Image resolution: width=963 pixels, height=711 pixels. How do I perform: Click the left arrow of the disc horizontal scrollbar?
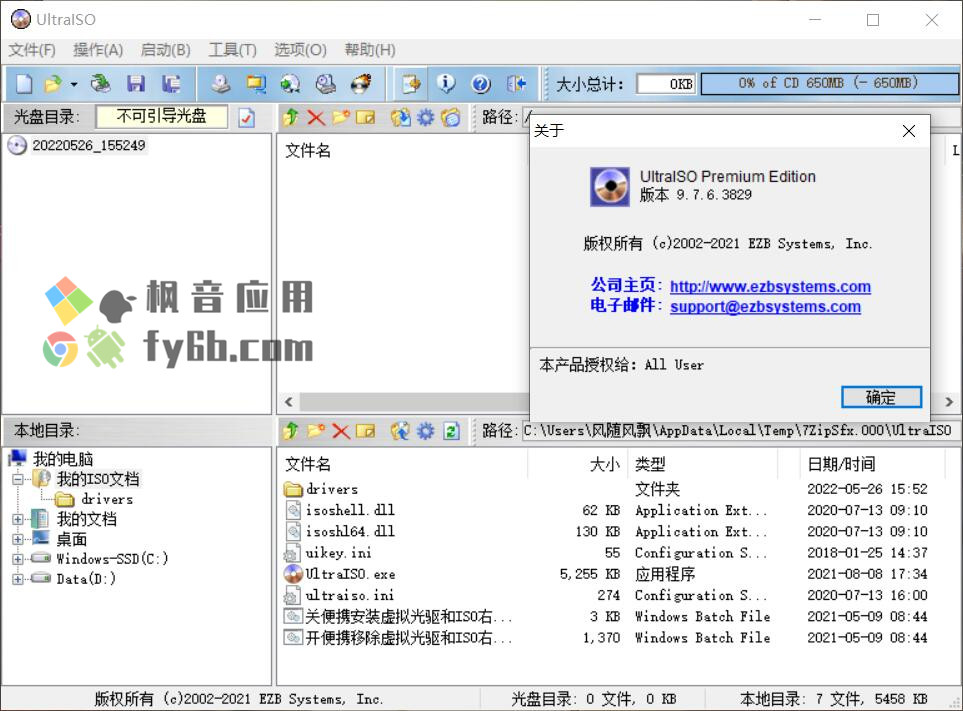point(289,402)
